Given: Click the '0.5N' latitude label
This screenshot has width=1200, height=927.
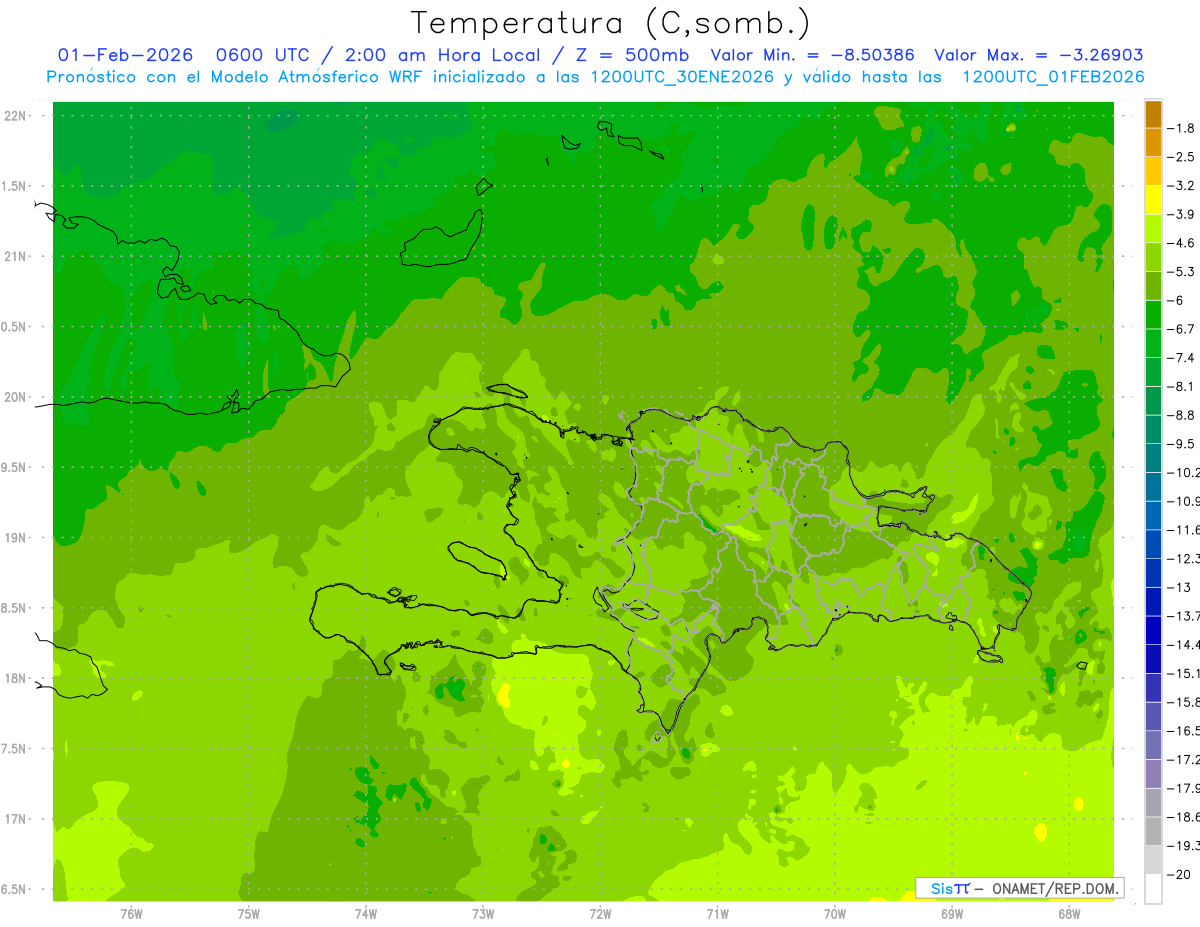Looking at the screenshot, I should coord(13,327).
